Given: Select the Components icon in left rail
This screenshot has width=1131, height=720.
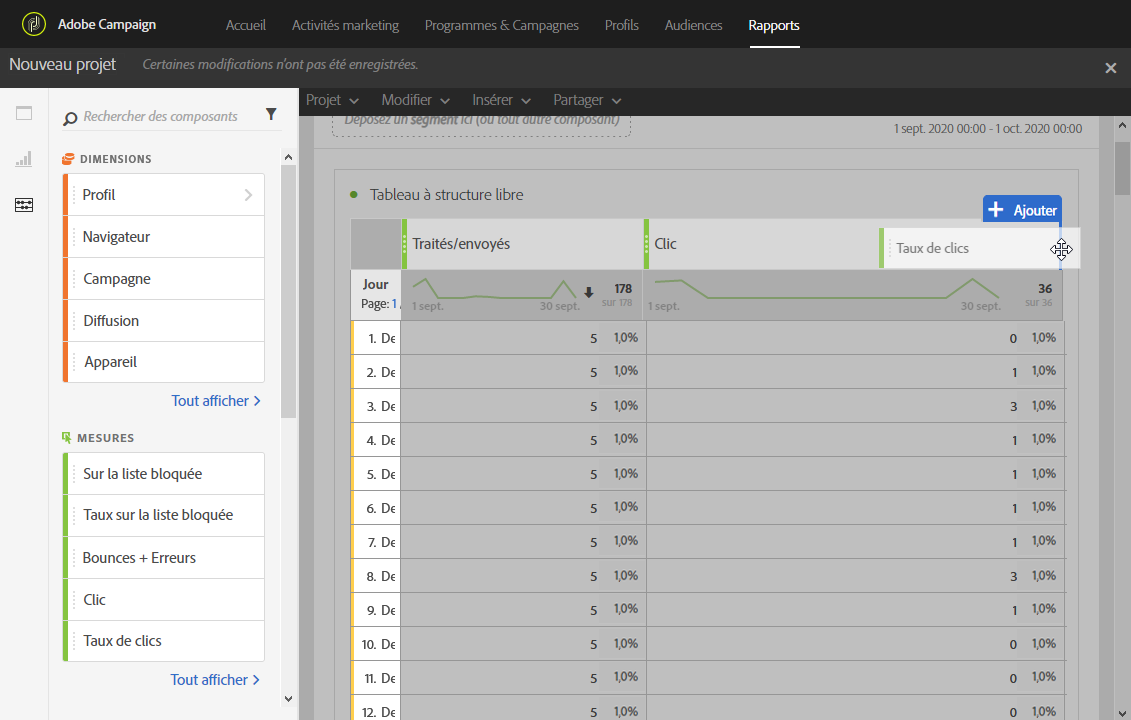Looking at the screenshot, I should click(x=24, y=205).
